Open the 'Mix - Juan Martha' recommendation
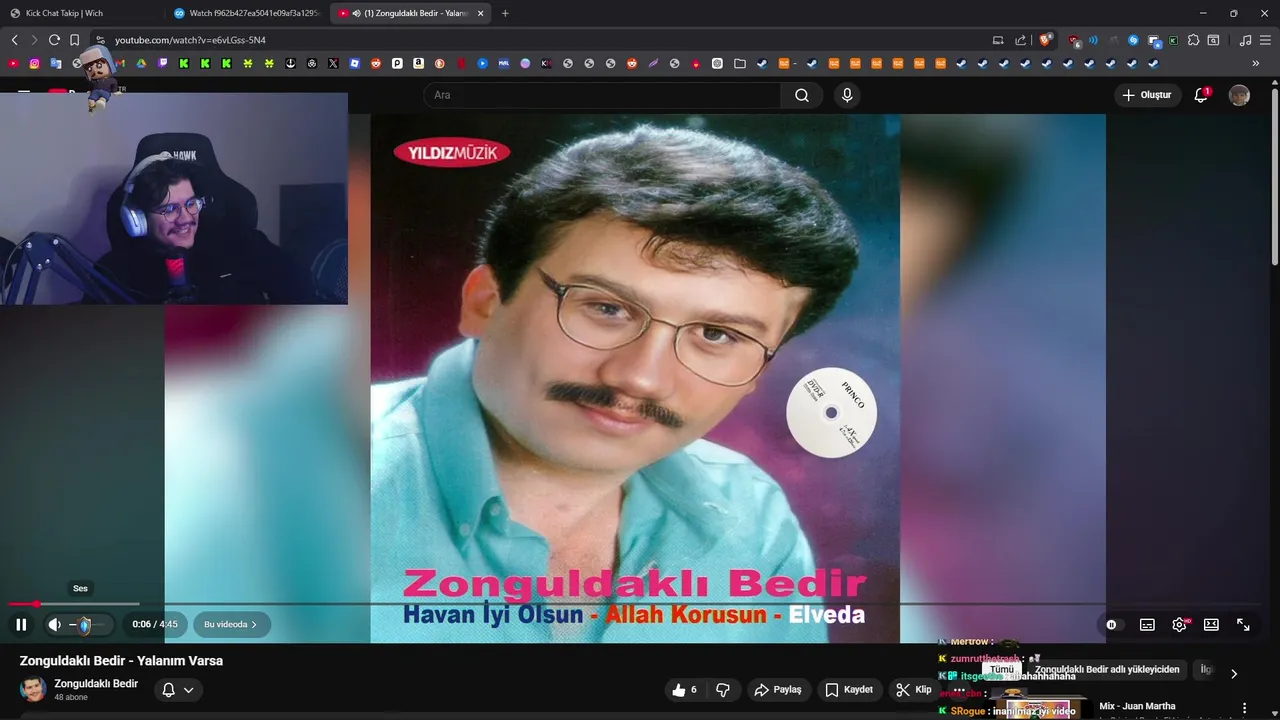 (x=1137, y=706)
